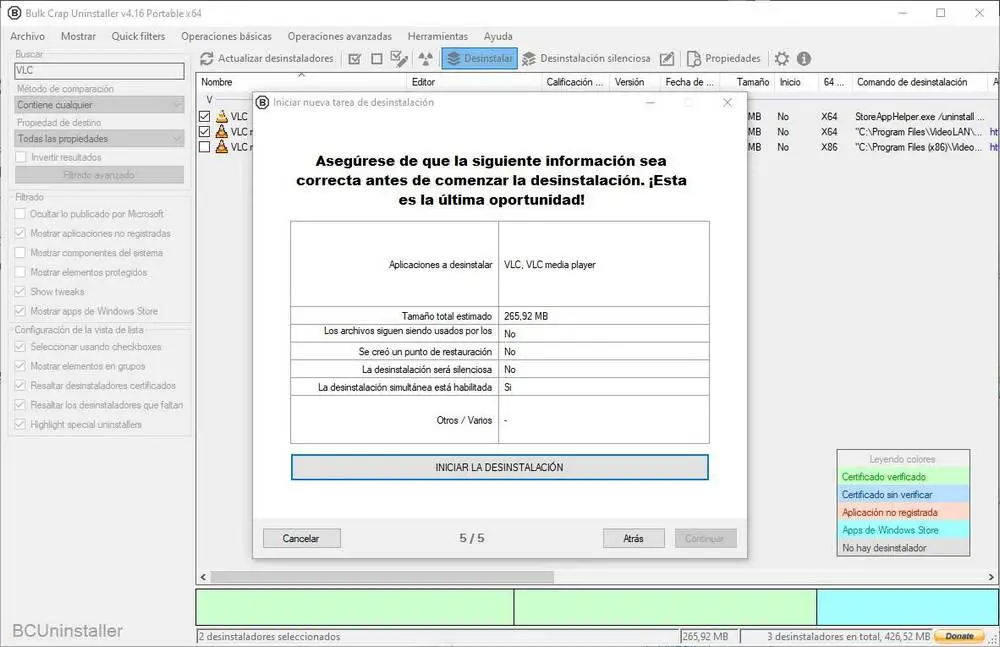This screenshot has height=647, width=1000.
Task: Open the Operaciones básicas menu
Action: click(x=226, y=36)
